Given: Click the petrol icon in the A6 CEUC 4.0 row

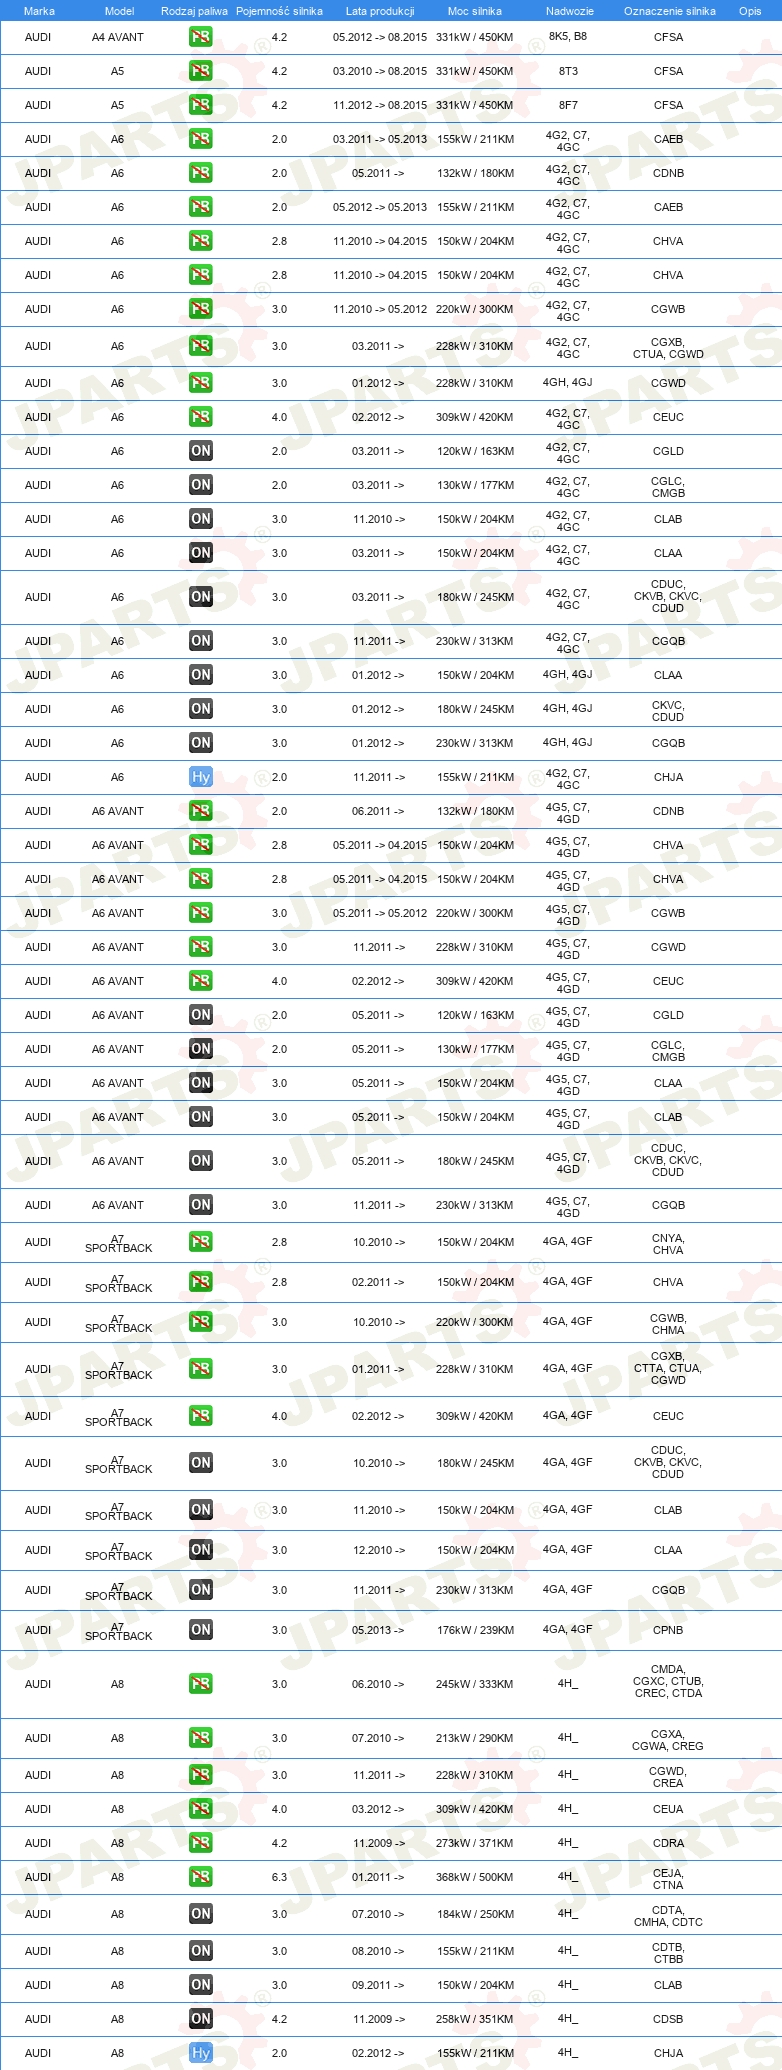Looking at the screenshot, I should tap(201, 417).
